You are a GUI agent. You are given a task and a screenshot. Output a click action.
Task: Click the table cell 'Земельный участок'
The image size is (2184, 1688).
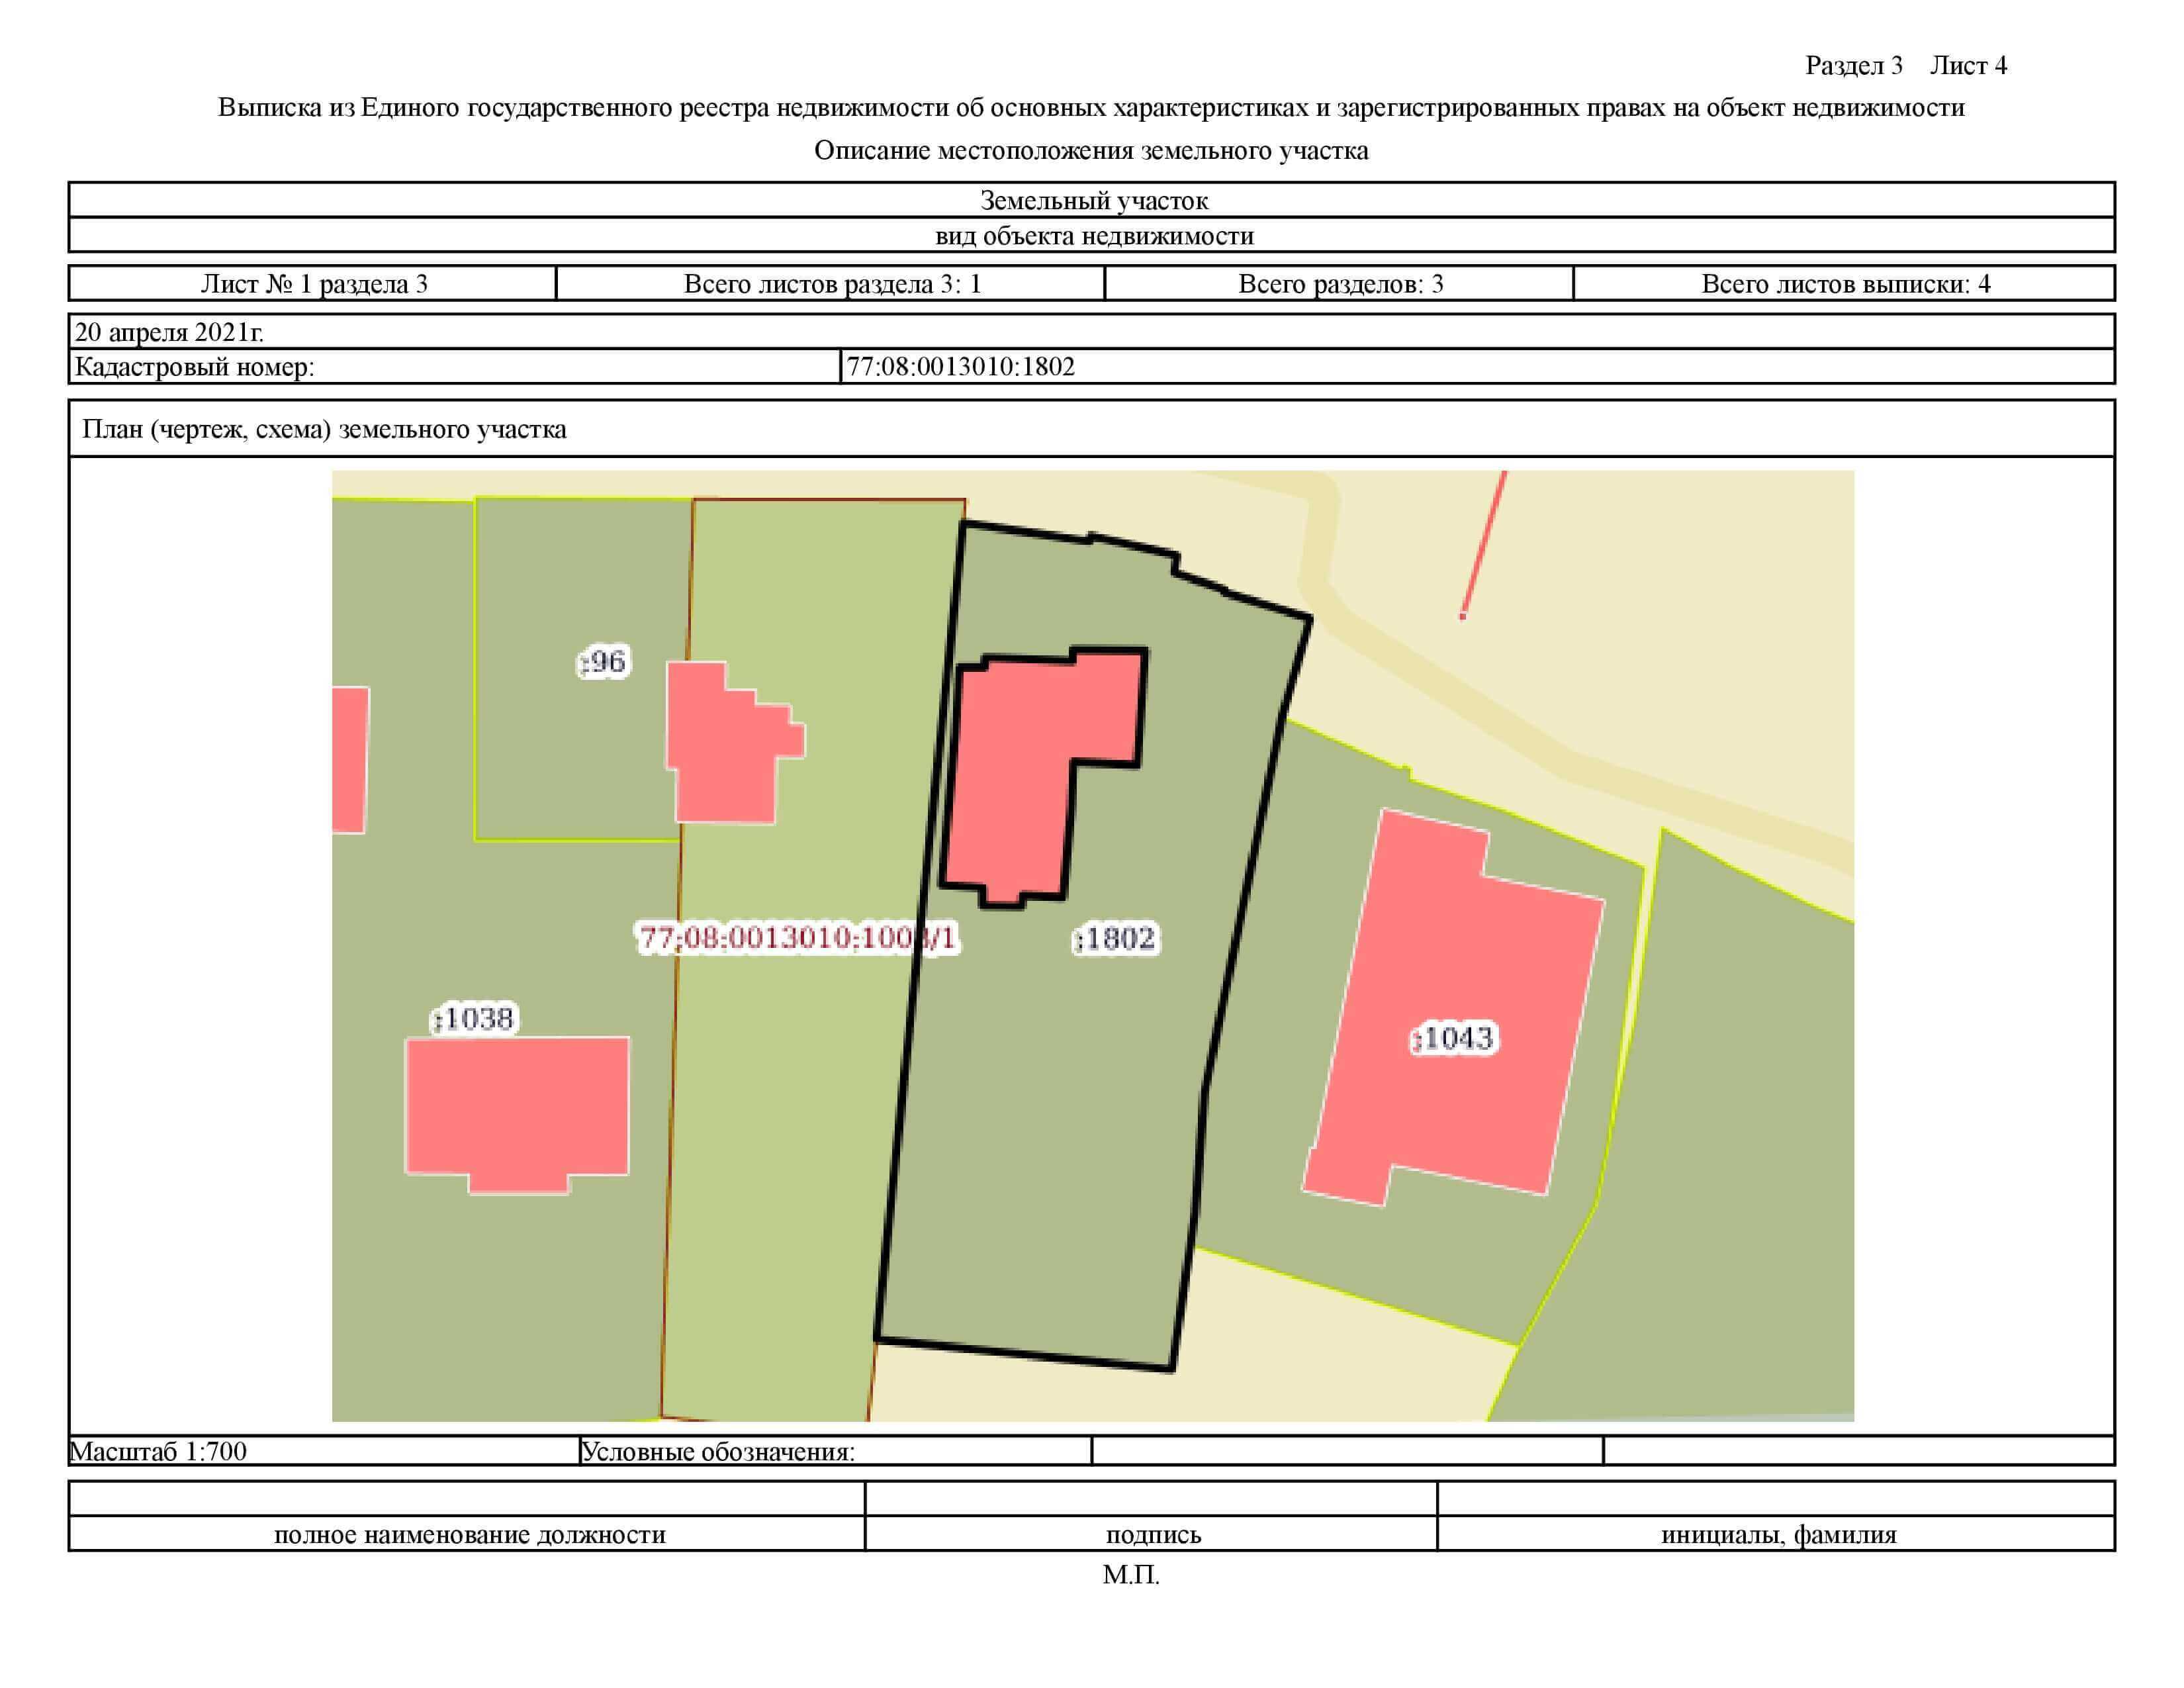pyautogui.click(x=1092, y=200)
